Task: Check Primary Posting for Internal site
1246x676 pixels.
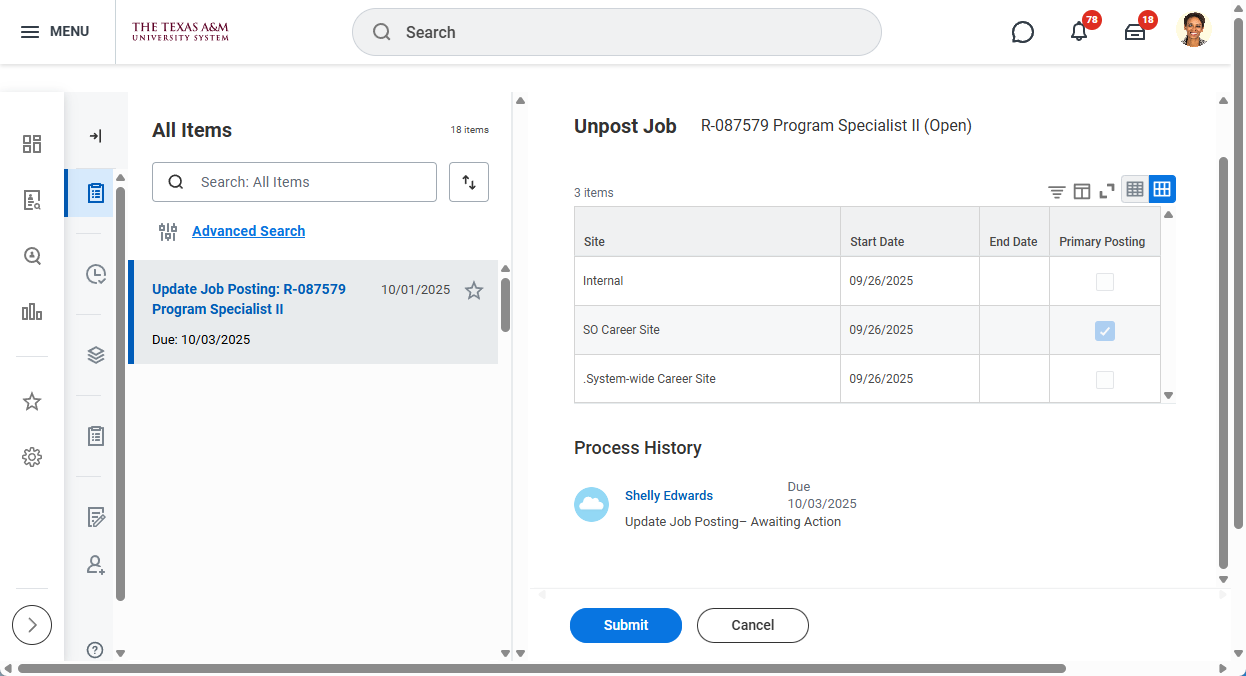Action: pyautogui.click(x=1104, y=282)
